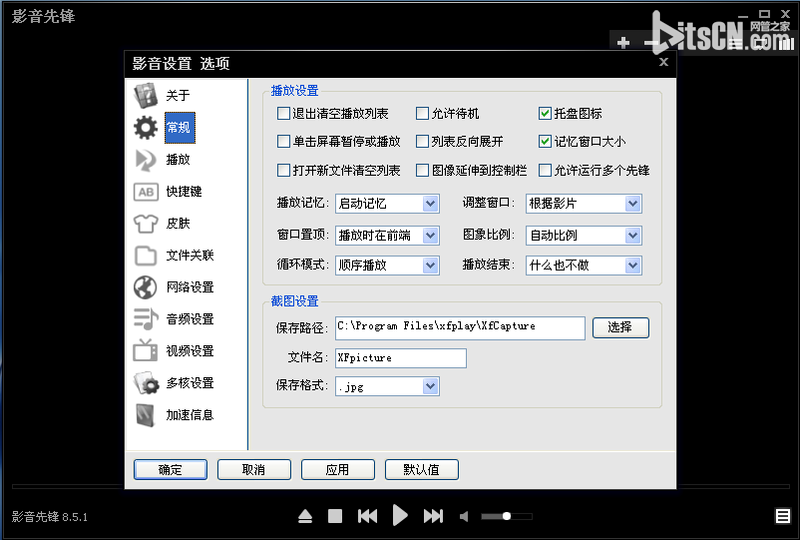800x540 pixels.
Task: Select the 常规 gear icon
Action: pos(146,128)
